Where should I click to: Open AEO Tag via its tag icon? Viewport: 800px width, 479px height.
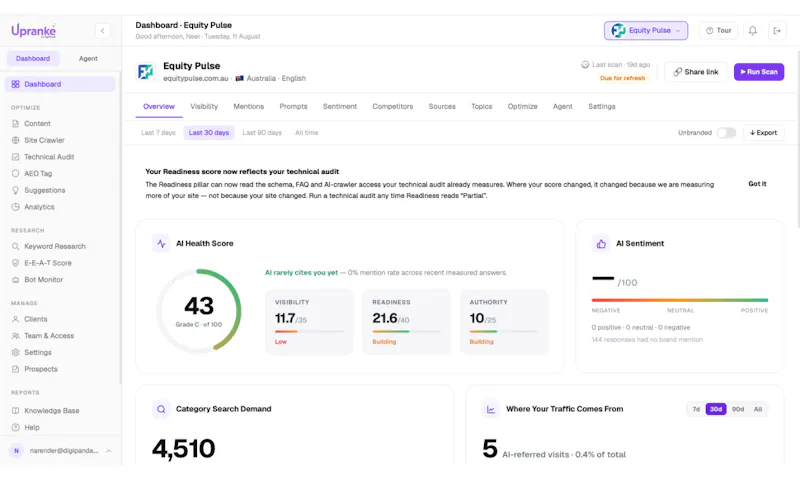click(15, 173)
